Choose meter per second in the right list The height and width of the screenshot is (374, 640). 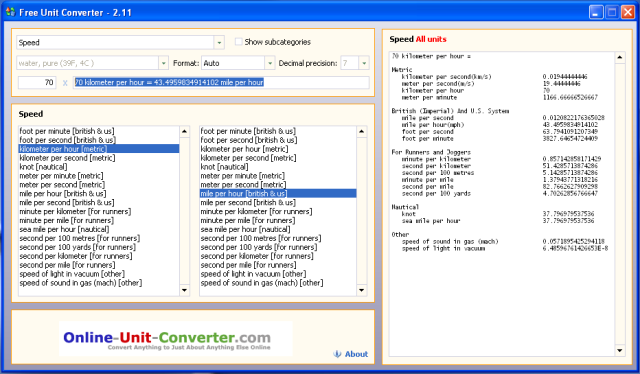click(278, 185)
